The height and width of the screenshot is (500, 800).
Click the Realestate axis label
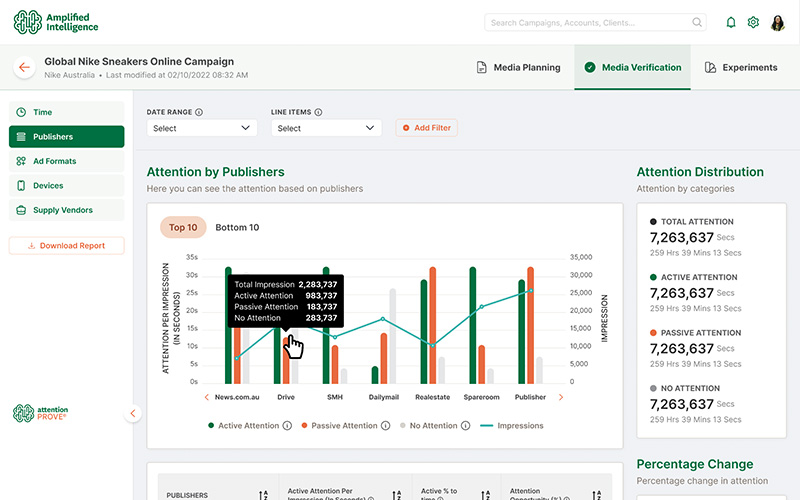click(x=433, y=397)
